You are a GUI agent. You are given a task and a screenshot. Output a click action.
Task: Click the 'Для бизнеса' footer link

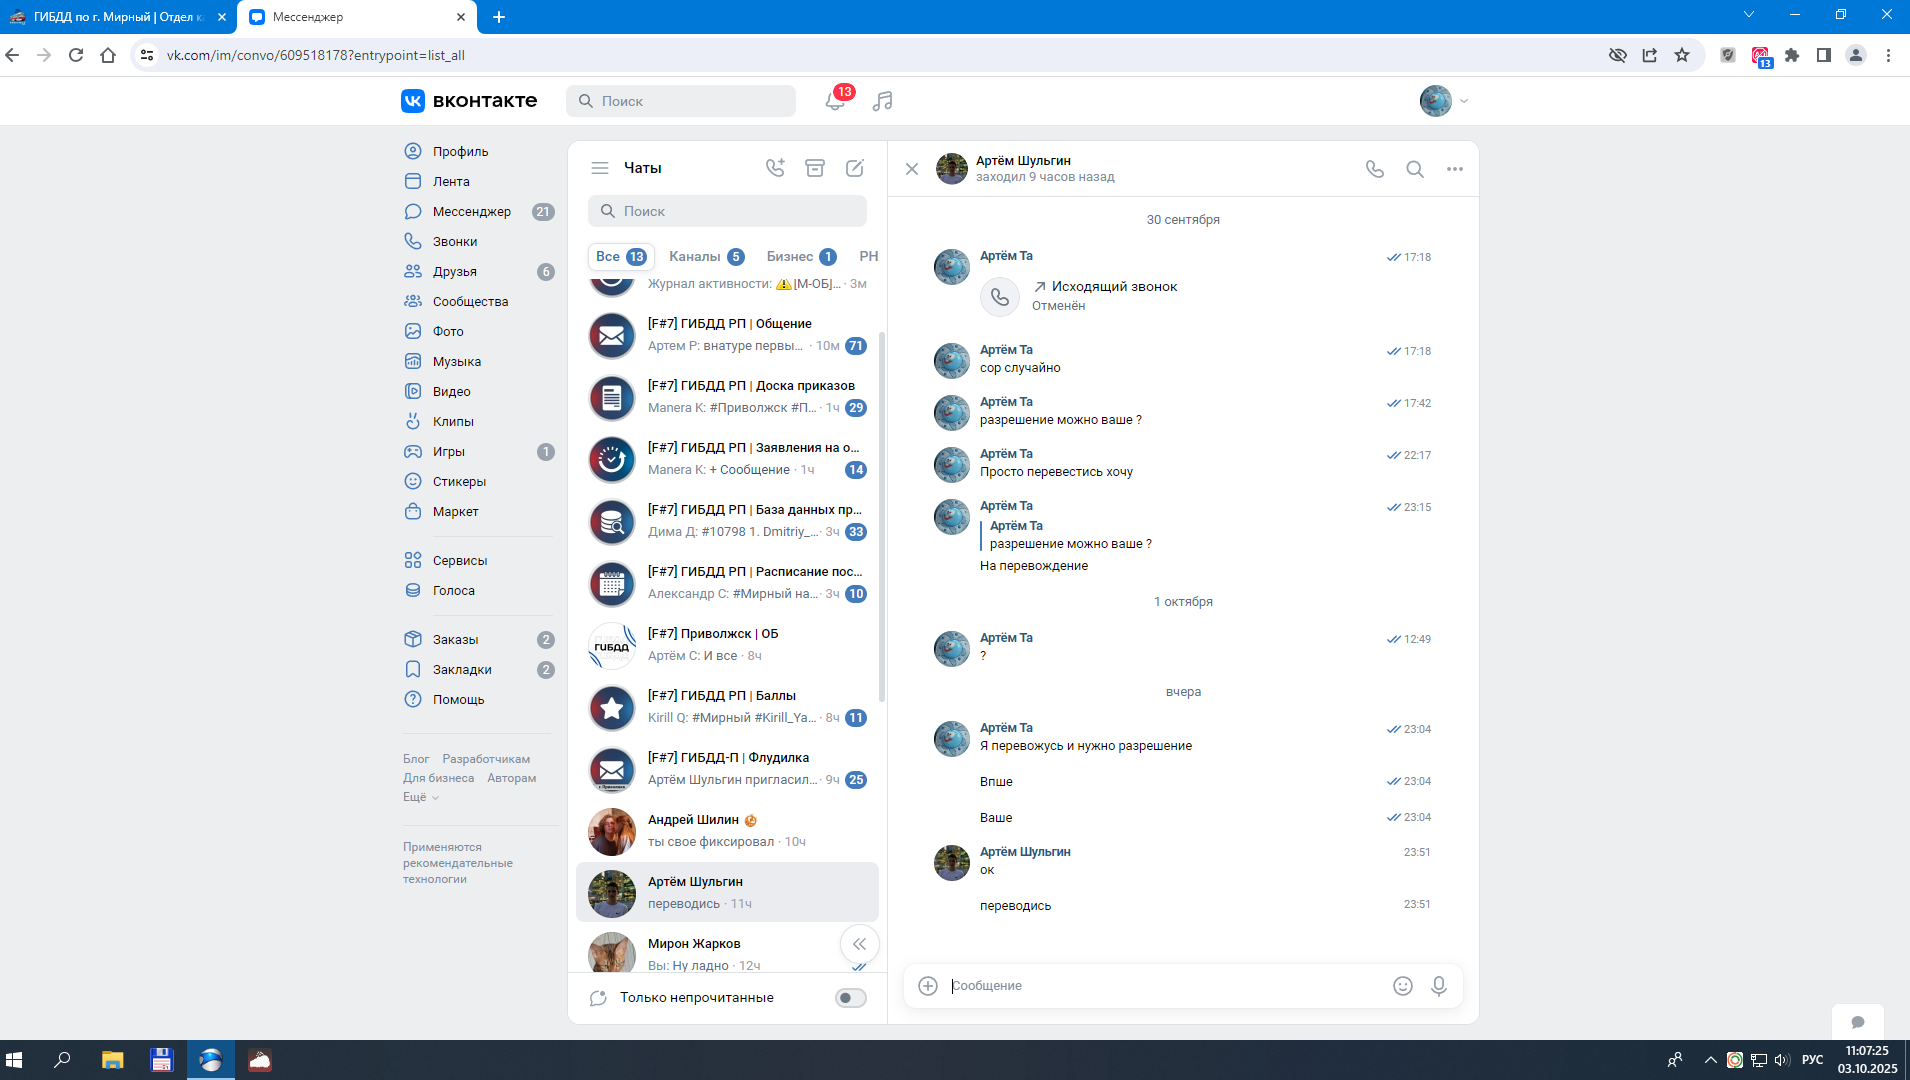click(x=438, y=778)
